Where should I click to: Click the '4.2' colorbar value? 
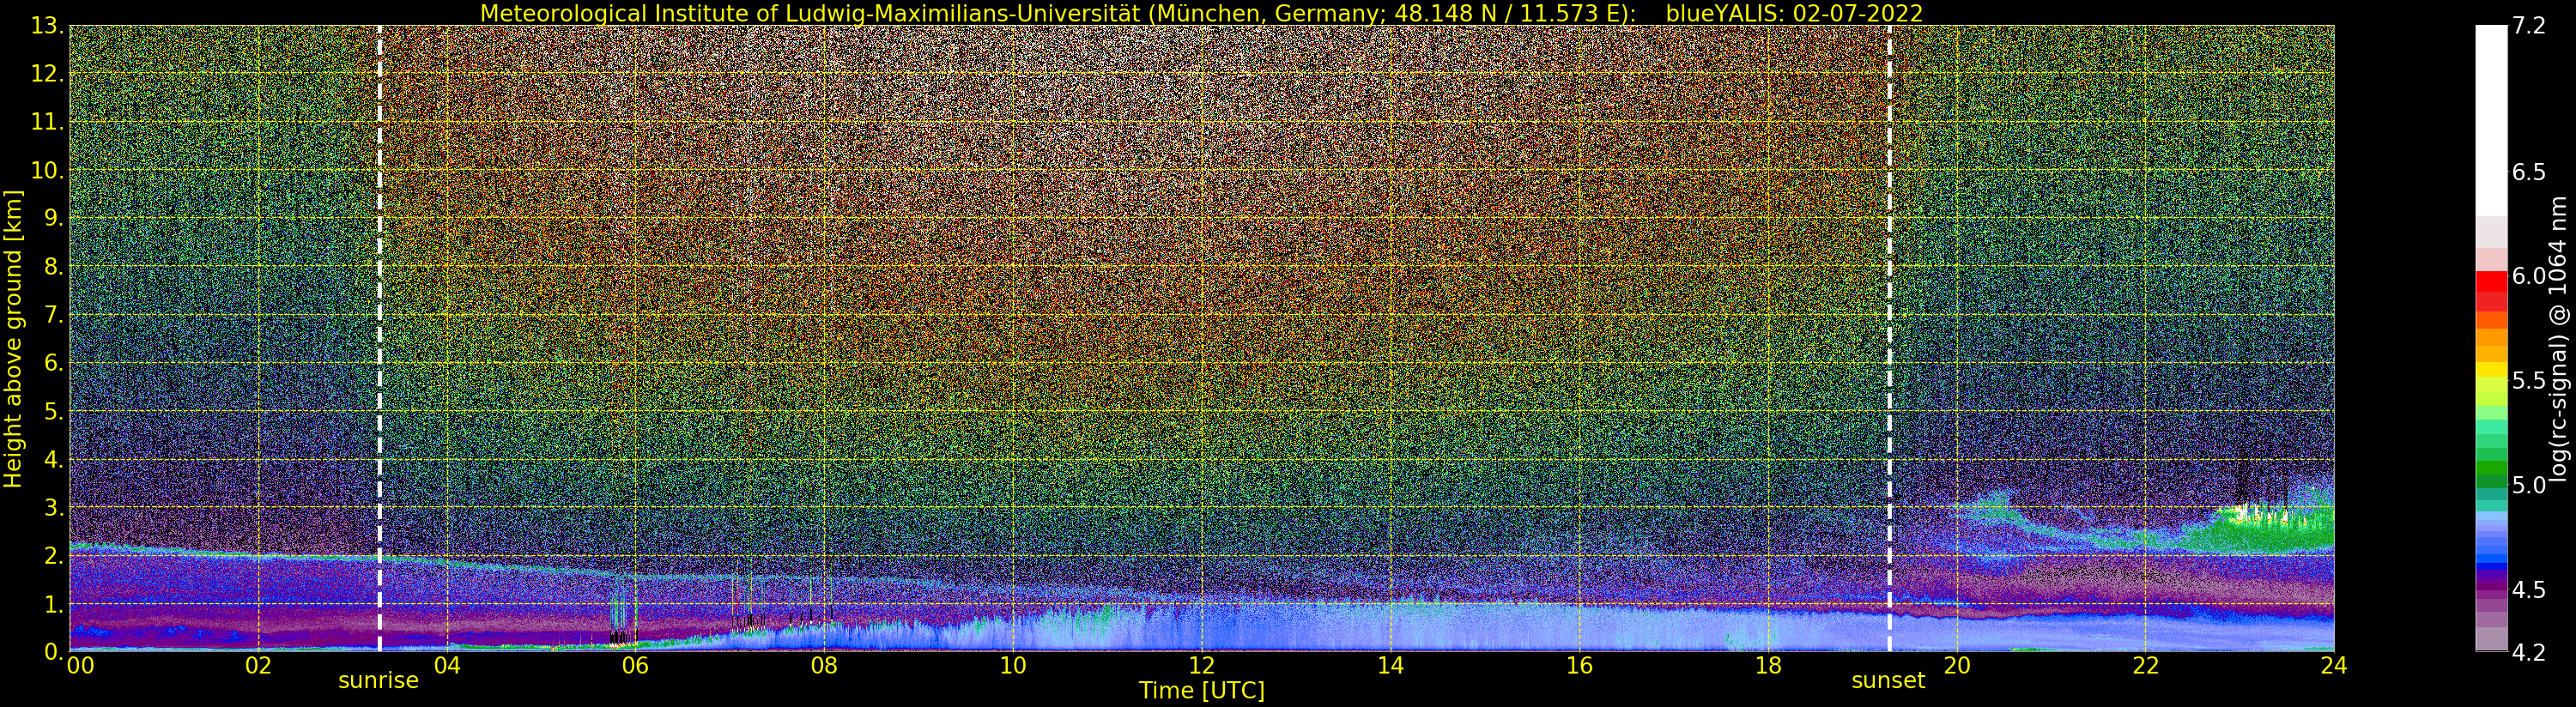coord(2529,652)
